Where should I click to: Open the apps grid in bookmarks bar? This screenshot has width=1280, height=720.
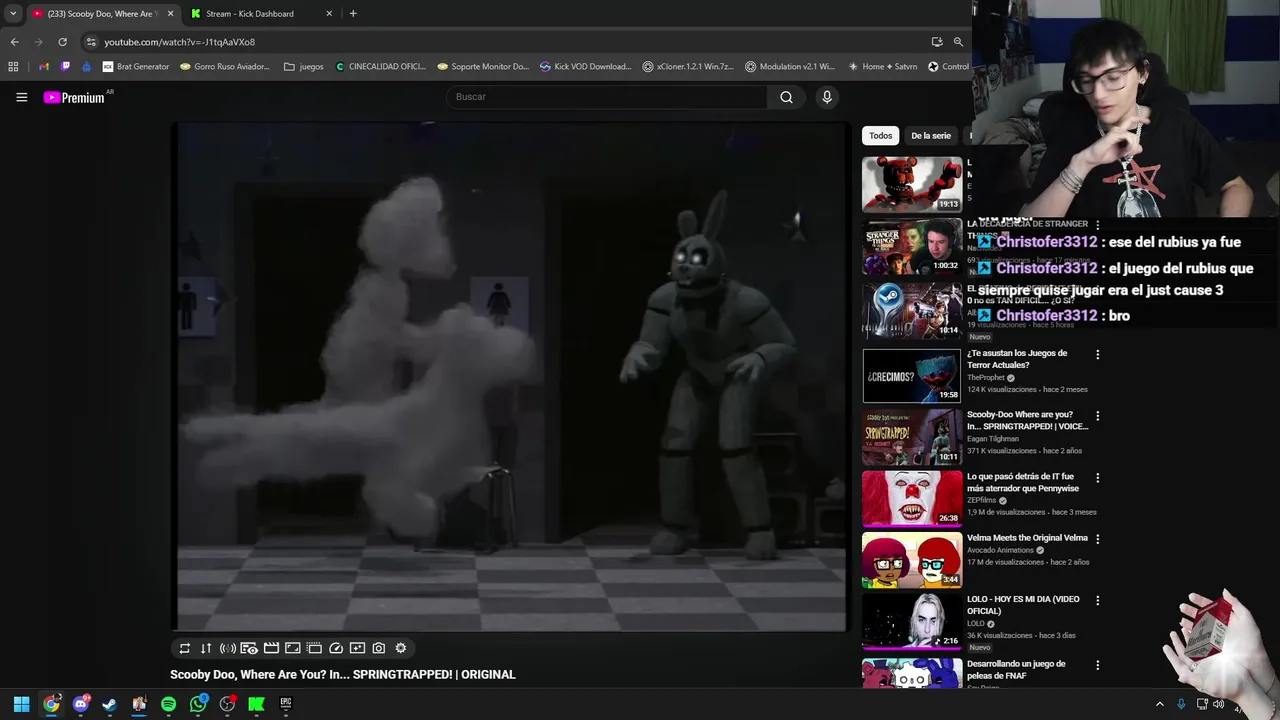tap(13, 67)
